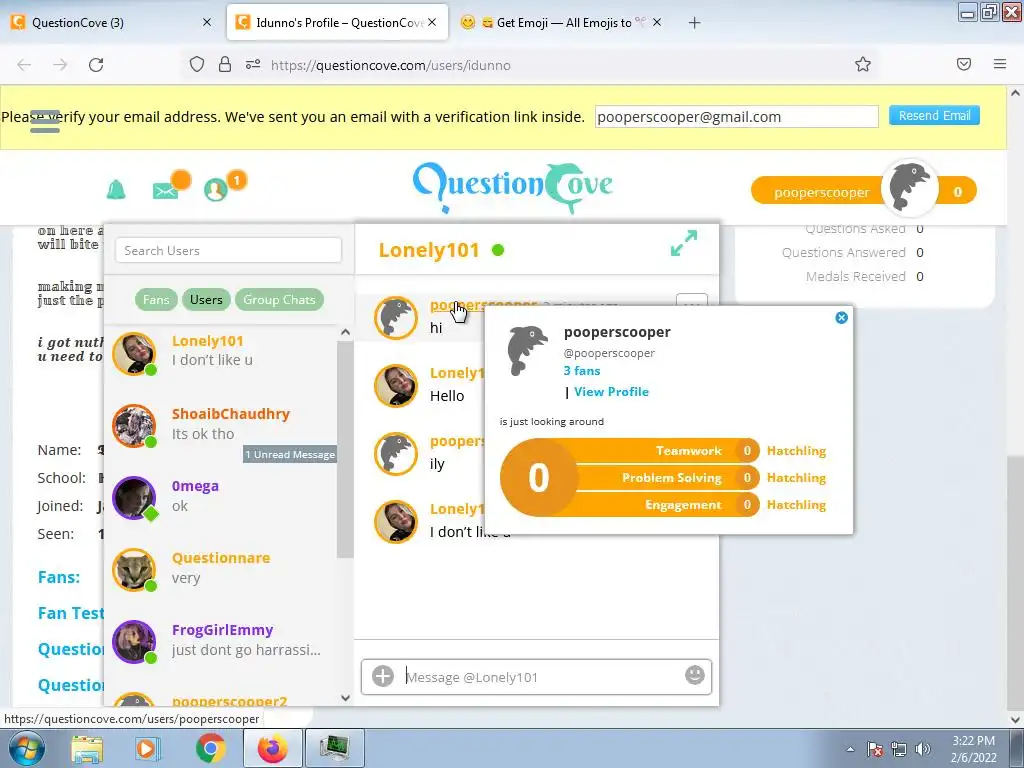Bookmark this page with the star icon
The height and width of the screenshot is (768, 1024).
pos(863,64)
